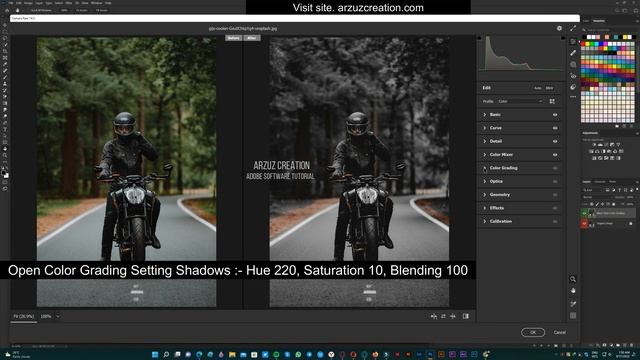The width and height of the screenshot is (640, 360).
Task: Select Photoshop's Zoom tool in left toolbar
Action: (x=5, y=156)
